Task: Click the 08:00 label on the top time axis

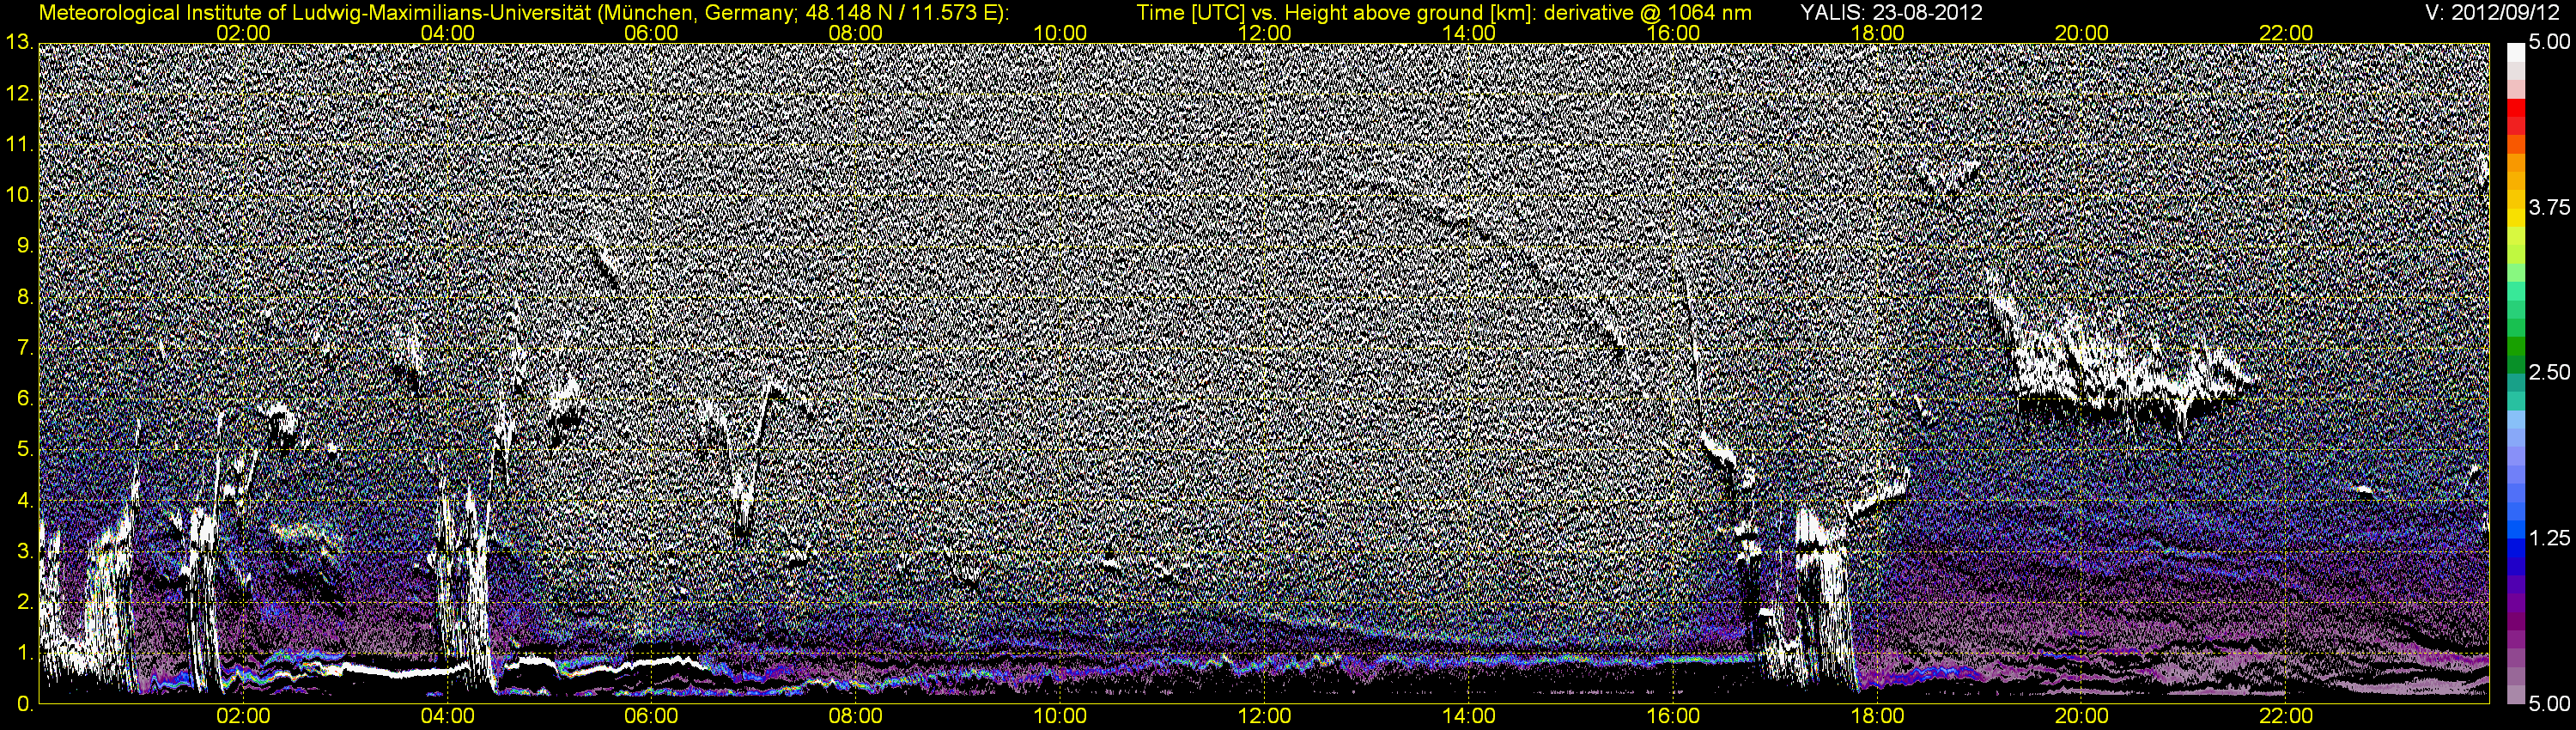Action: pyautogui.click(x=856, y=33)
